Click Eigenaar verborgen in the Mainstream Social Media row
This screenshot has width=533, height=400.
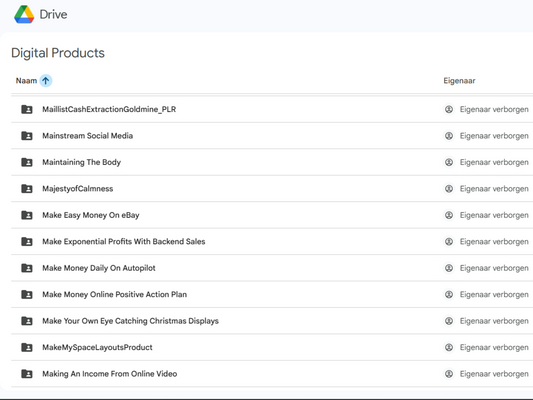point(494,136)
